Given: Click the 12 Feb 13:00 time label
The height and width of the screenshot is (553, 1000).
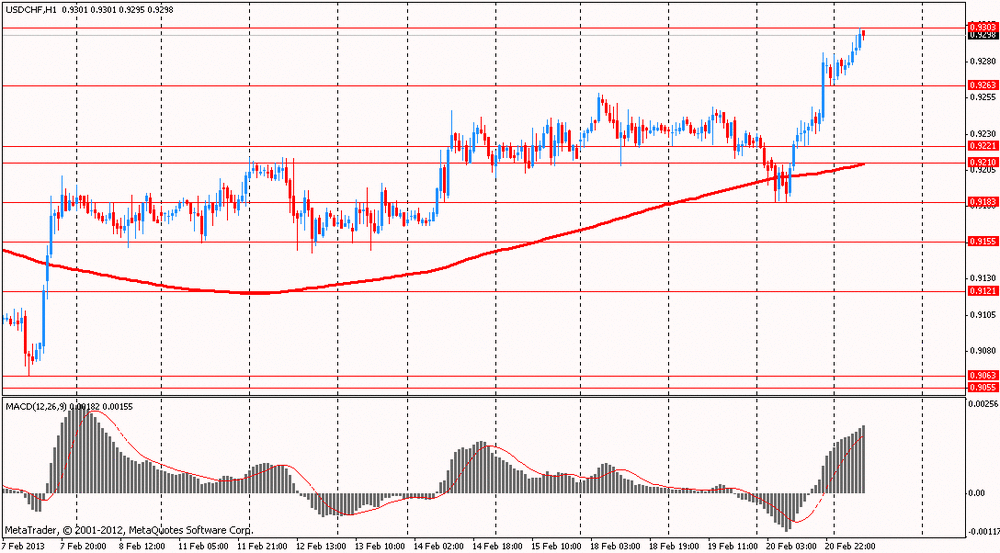Looking at the screenshot, I should [320, 547].
